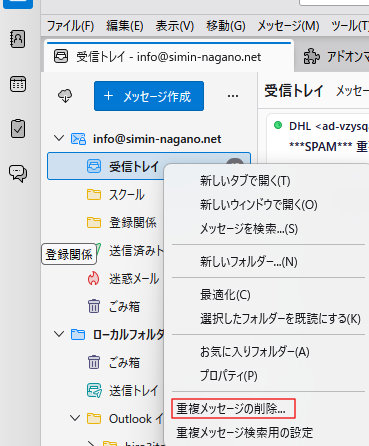Select the 送信トレイ folder
Image resolution: width=369 pixels, height=446 pixels.
pyautogui.click(x=133, y=391)
